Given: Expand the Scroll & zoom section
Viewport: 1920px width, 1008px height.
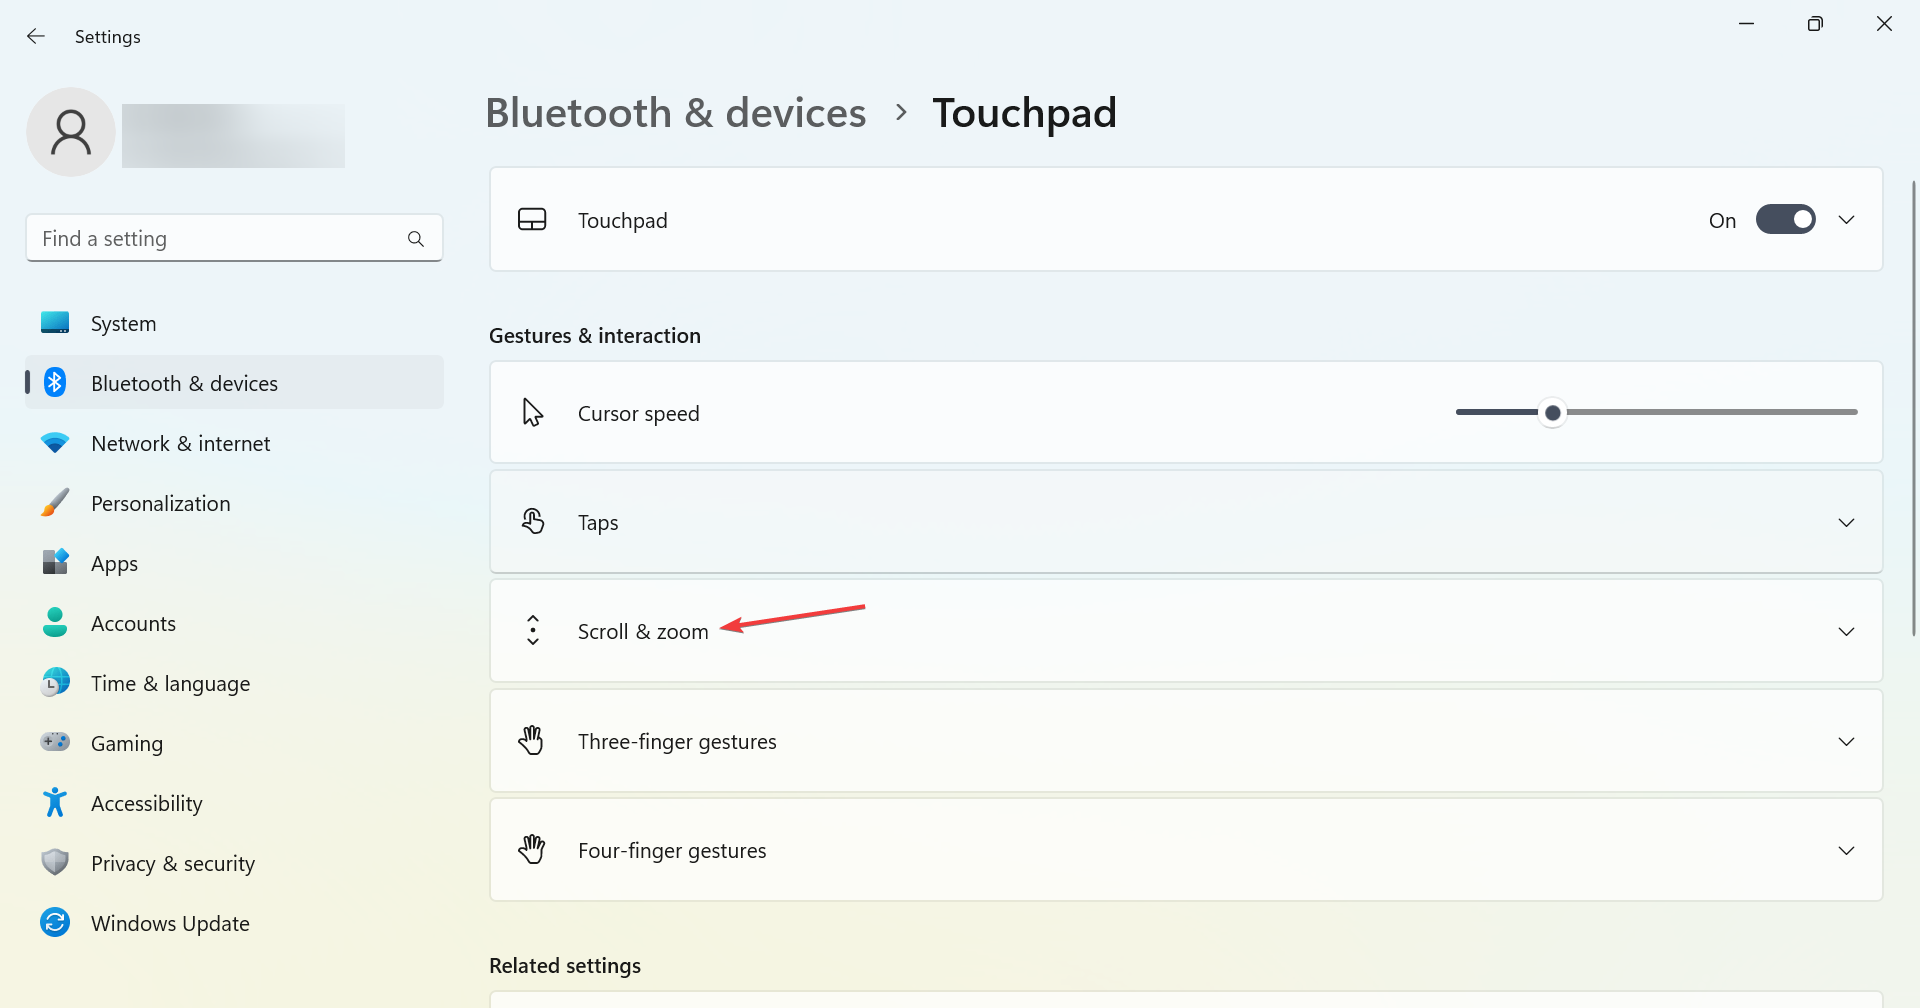Looking at the screenshot, I should [x=1846, y=632].
